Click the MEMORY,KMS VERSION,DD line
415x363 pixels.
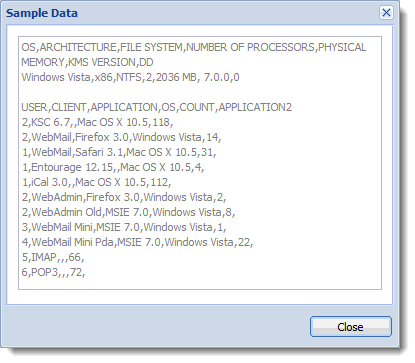click(x=87, y=62)
